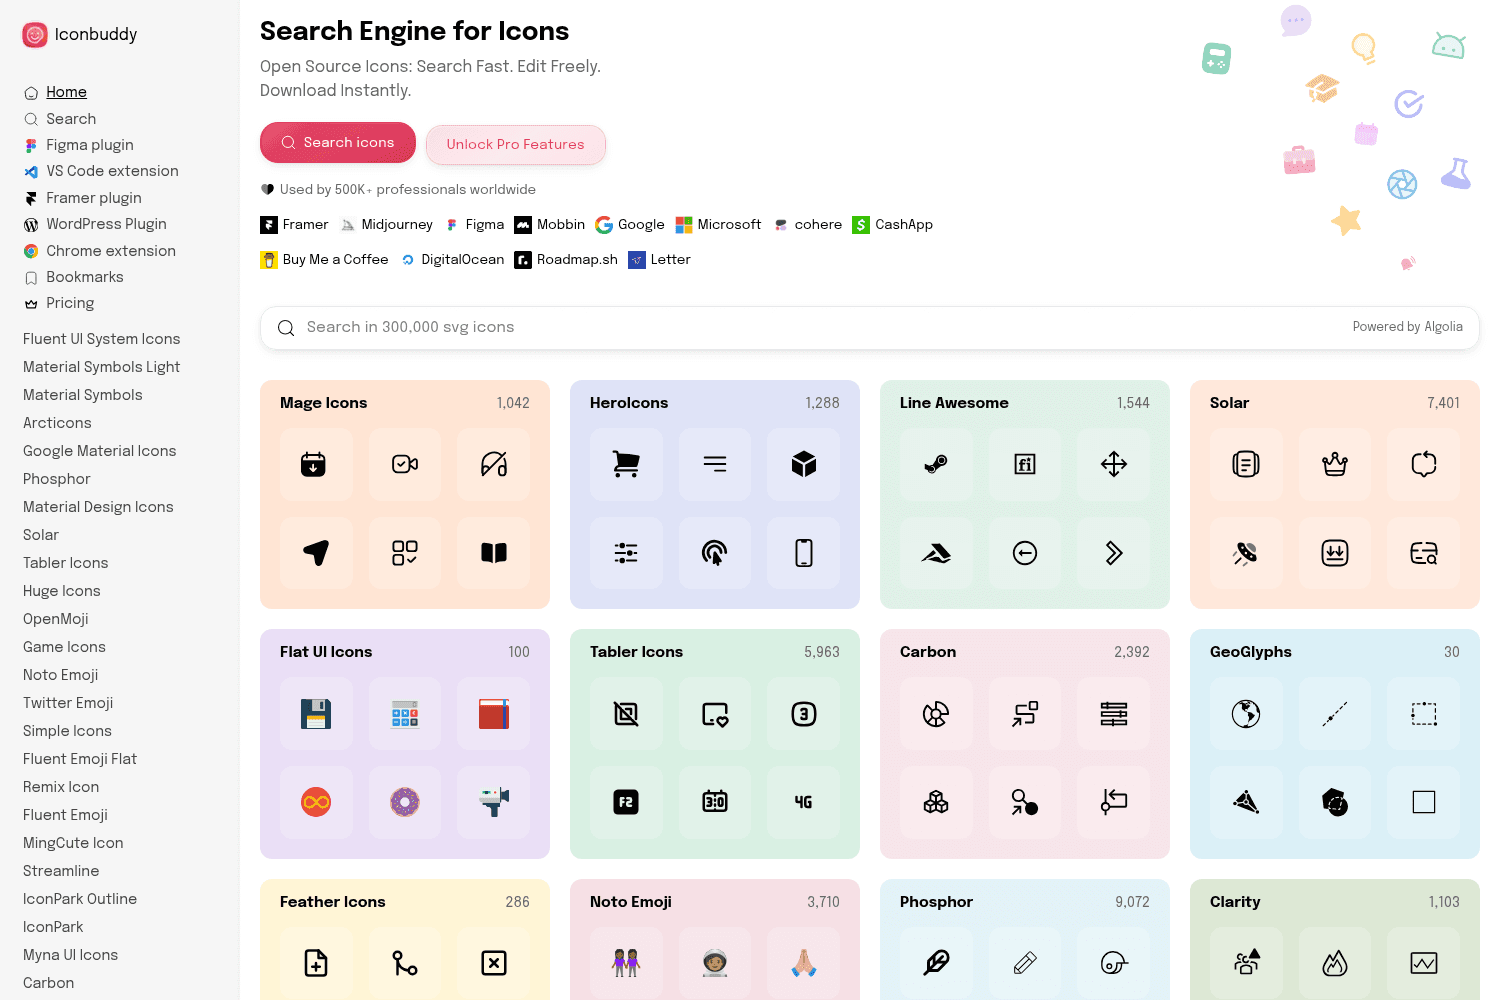This screenshot has height=1000, width=1500.
Task: Select the infinity symbol icon in Flat UI Icons
Action: click(x=316, y=802)
